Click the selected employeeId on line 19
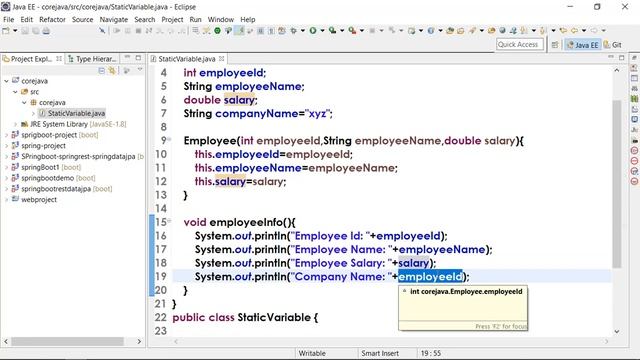The image size is (640, 360). pos(430,277)
